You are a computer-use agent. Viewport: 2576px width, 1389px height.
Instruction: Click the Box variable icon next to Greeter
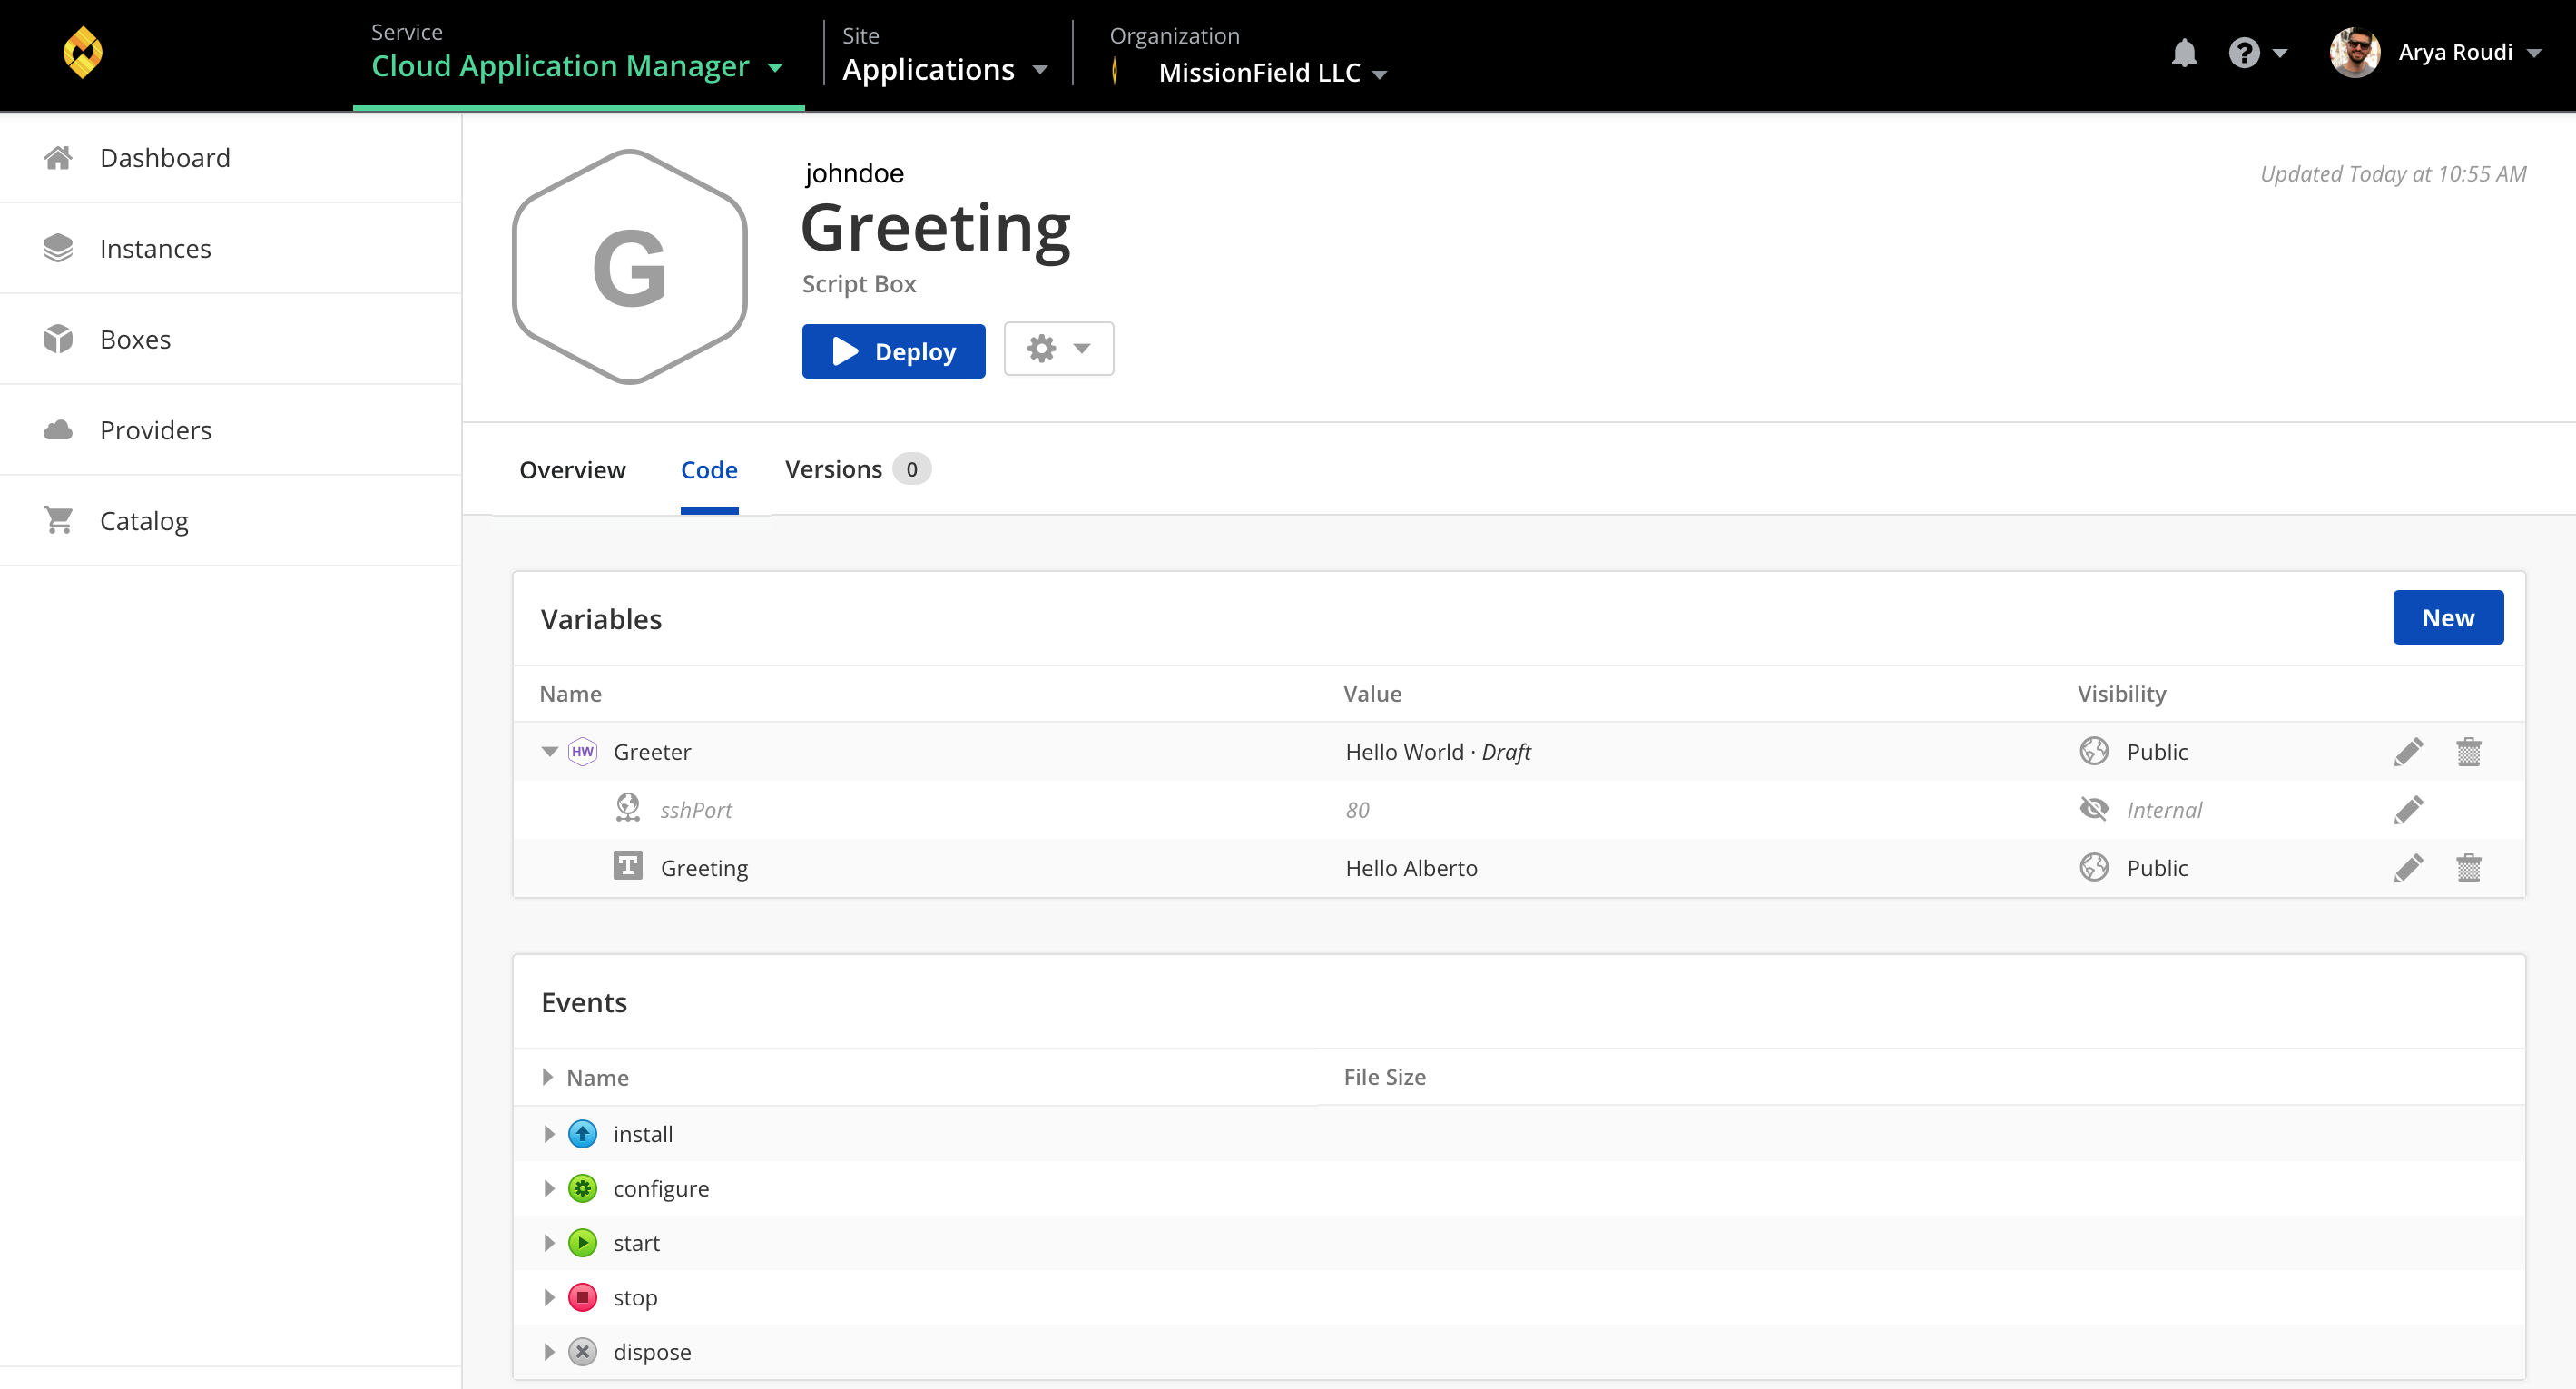(583, 751)
